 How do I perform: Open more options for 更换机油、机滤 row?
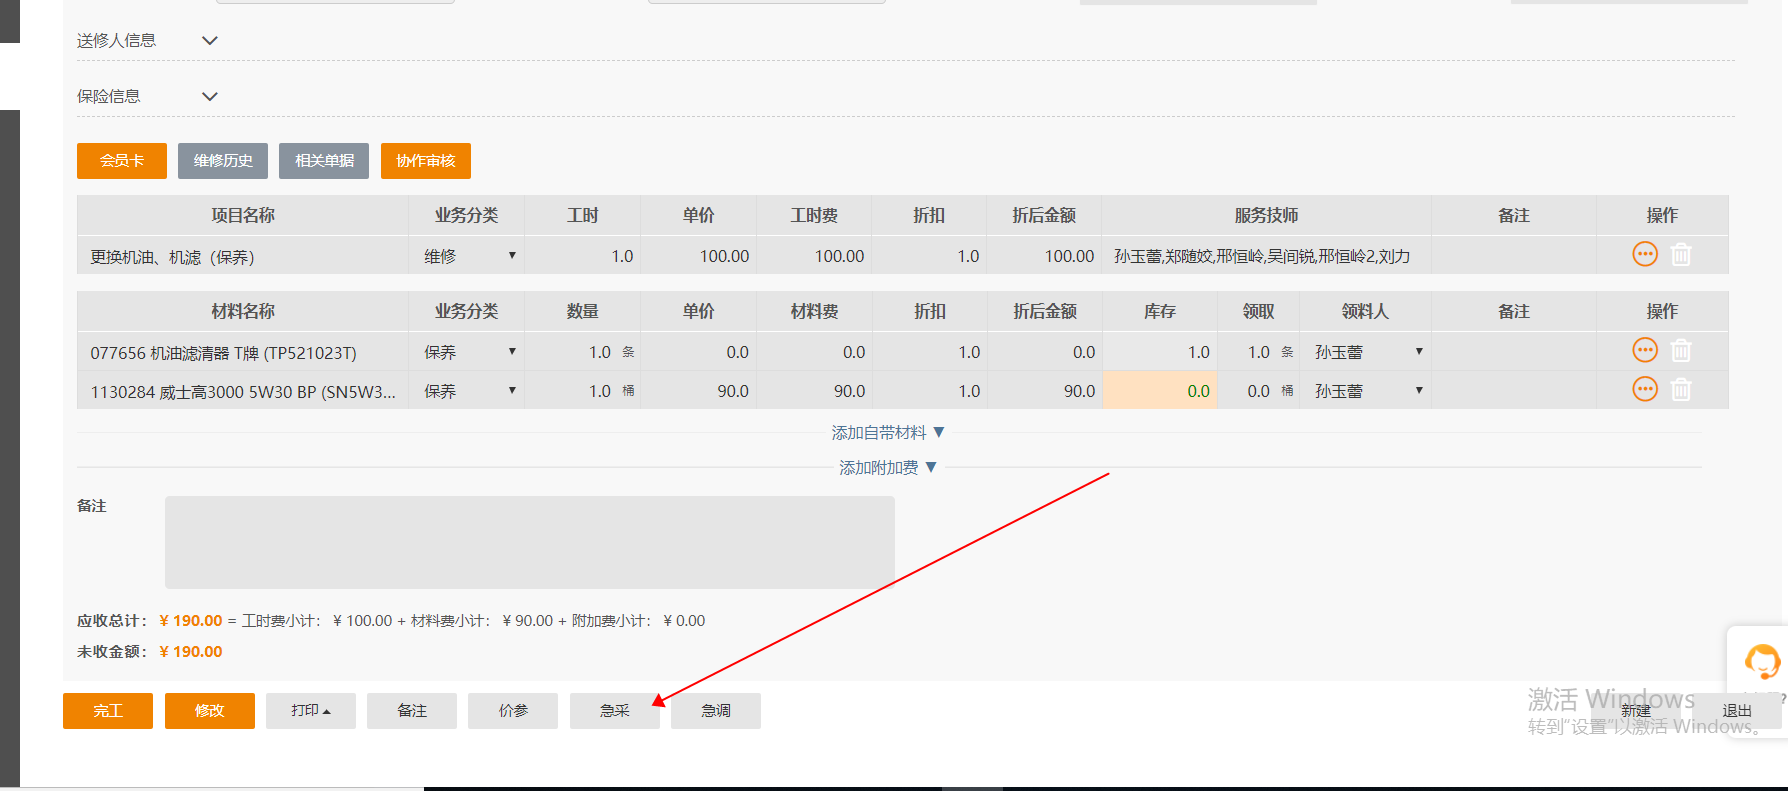[1645, 255]
